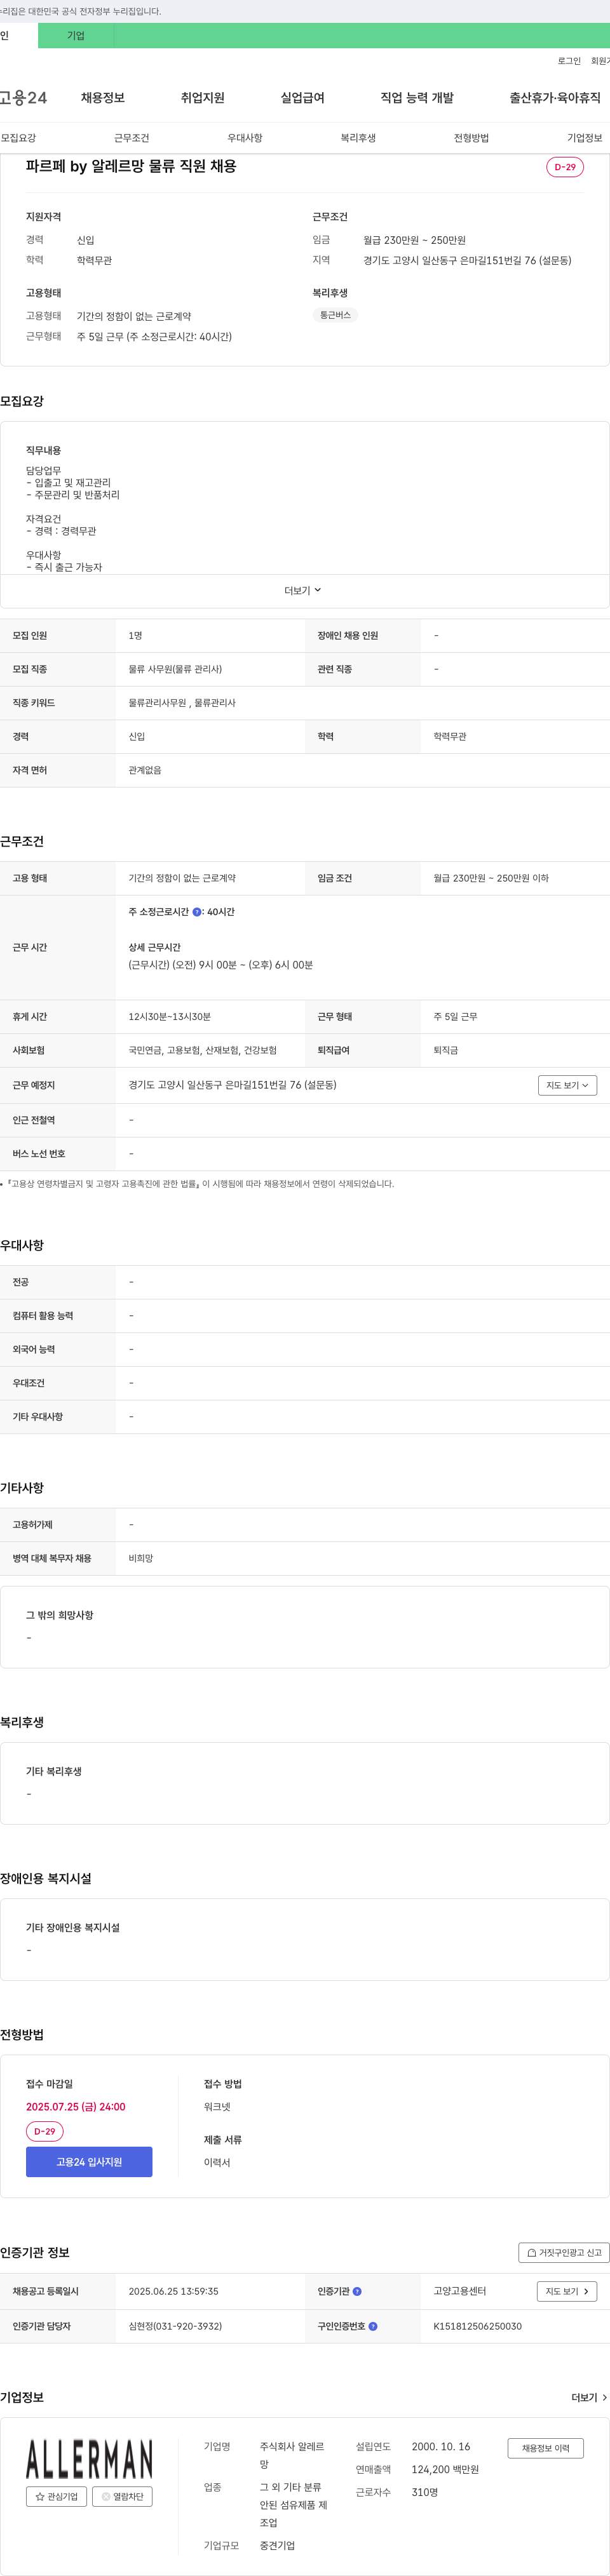
Task: Click the info icon beside 인증기관
Action: coord(357,2291)
